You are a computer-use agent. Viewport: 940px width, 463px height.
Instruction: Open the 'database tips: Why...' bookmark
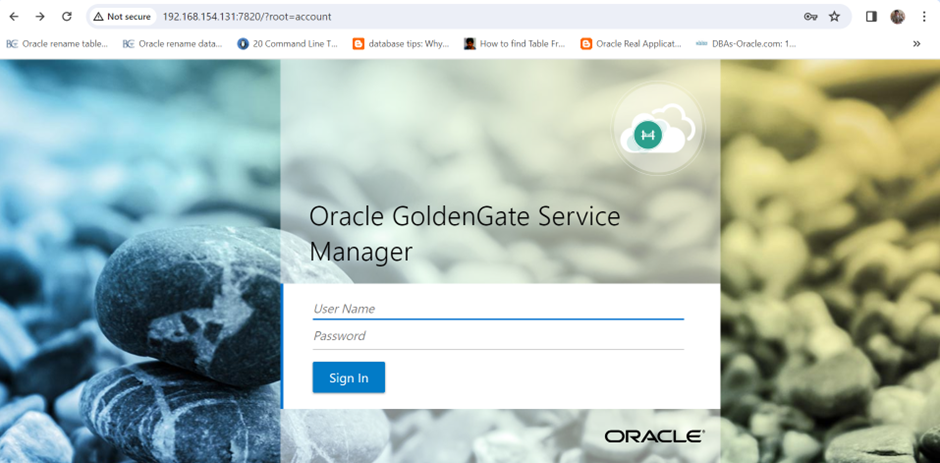point(401,44)
